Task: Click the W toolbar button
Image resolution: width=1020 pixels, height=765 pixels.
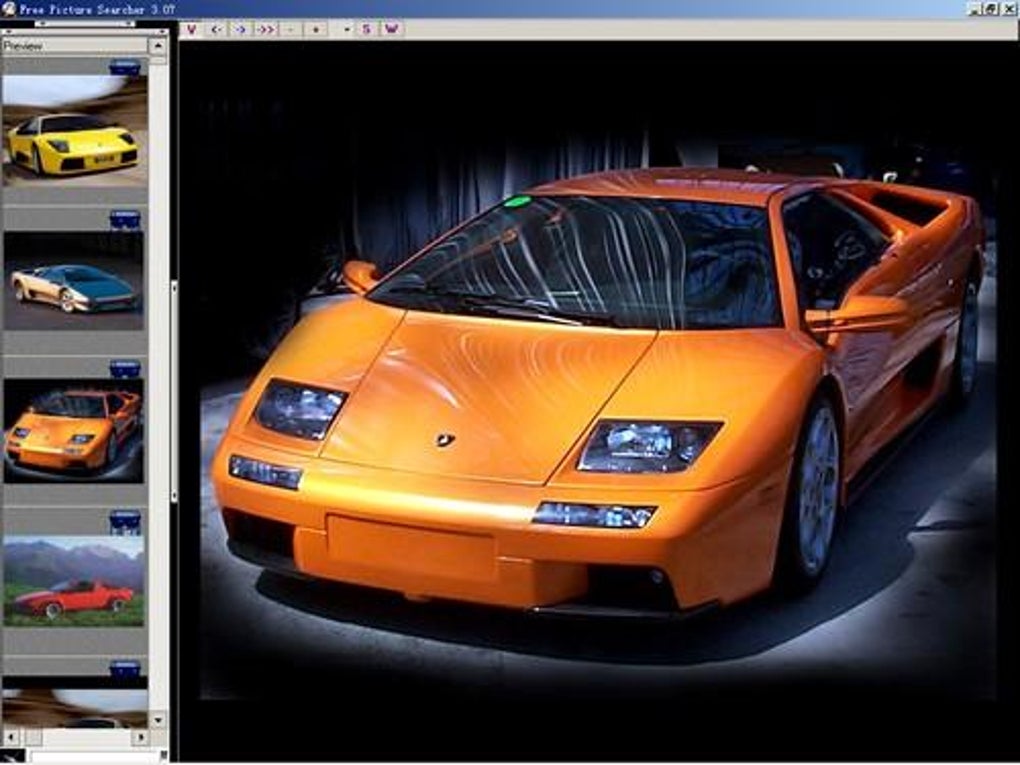Action: (391, 29)
